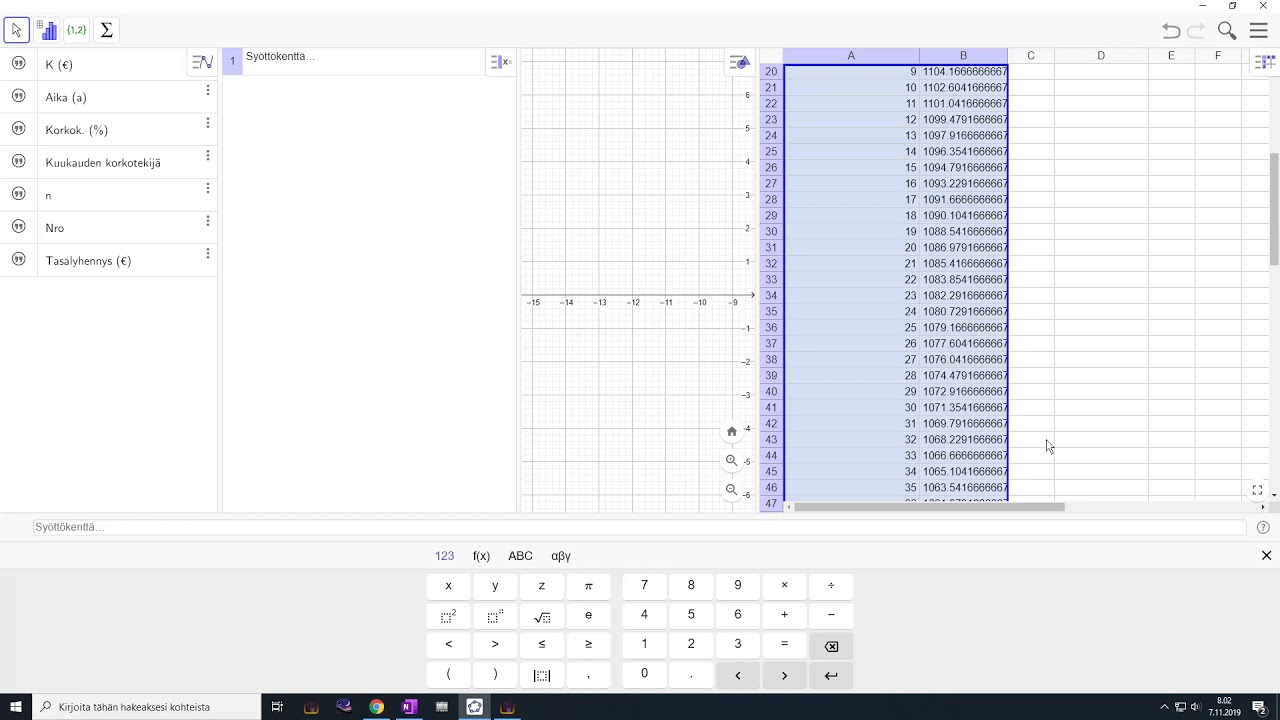Open more options for Nro
This screenshot has height=720, width=1280.
pos(208,221)
